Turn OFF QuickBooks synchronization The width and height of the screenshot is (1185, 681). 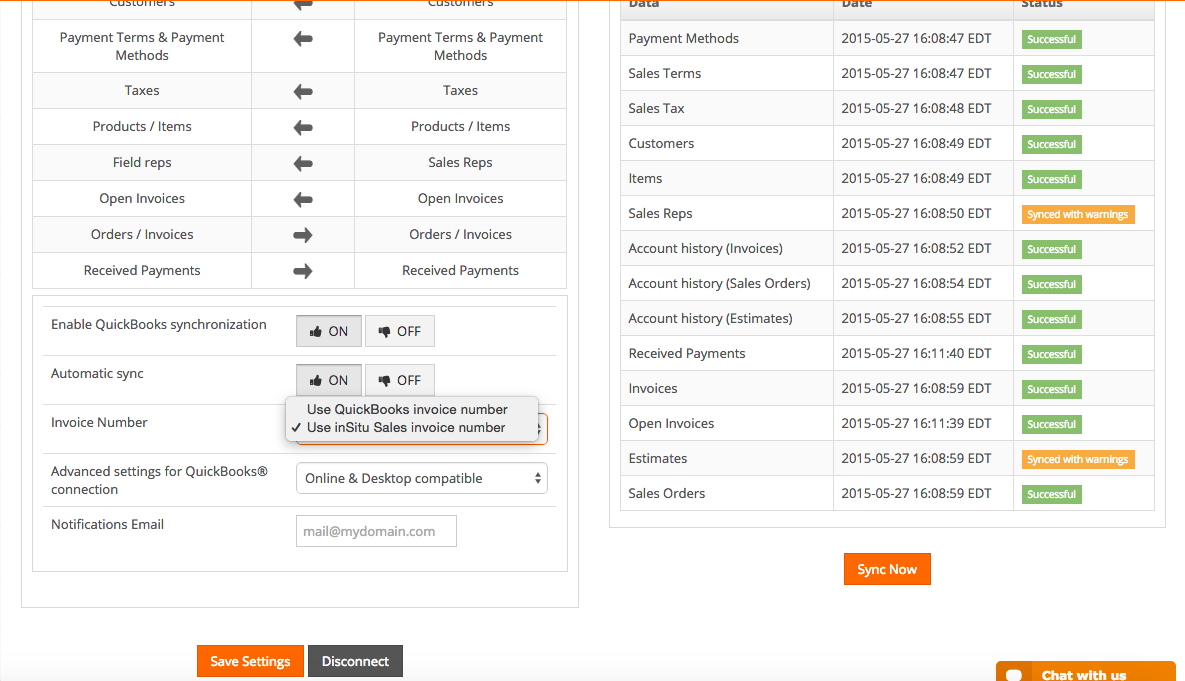400,331
